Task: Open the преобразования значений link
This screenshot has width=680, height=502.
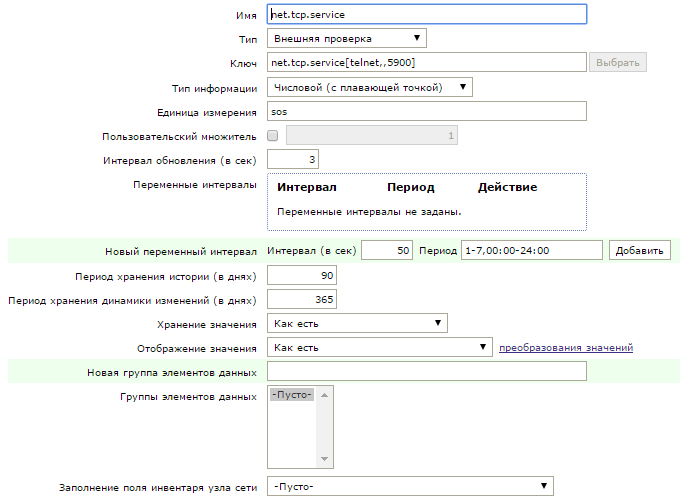Action: [x=566, y=348]
